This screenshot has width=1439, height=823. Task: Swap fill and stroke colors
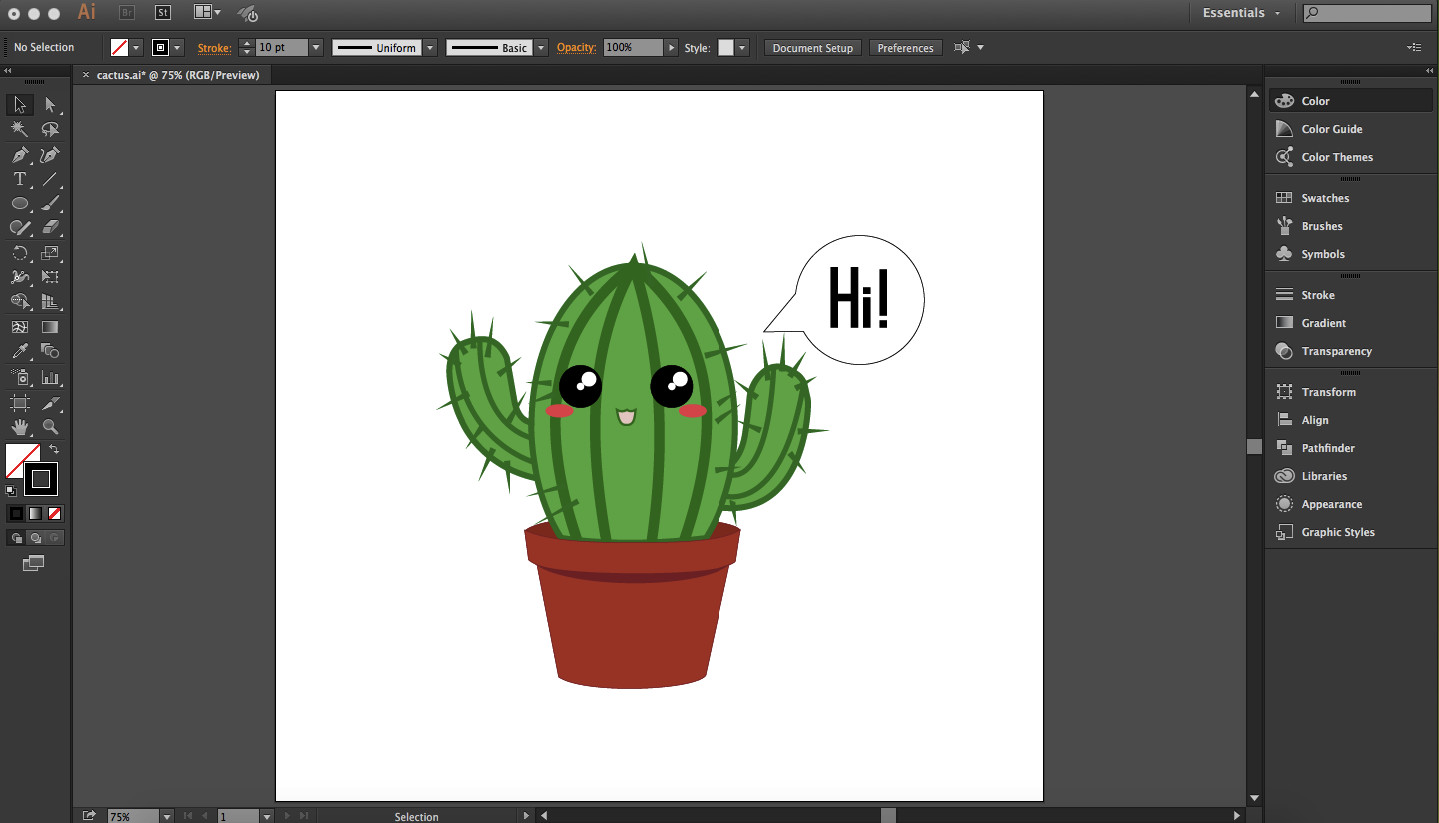[x=55, y=449]
